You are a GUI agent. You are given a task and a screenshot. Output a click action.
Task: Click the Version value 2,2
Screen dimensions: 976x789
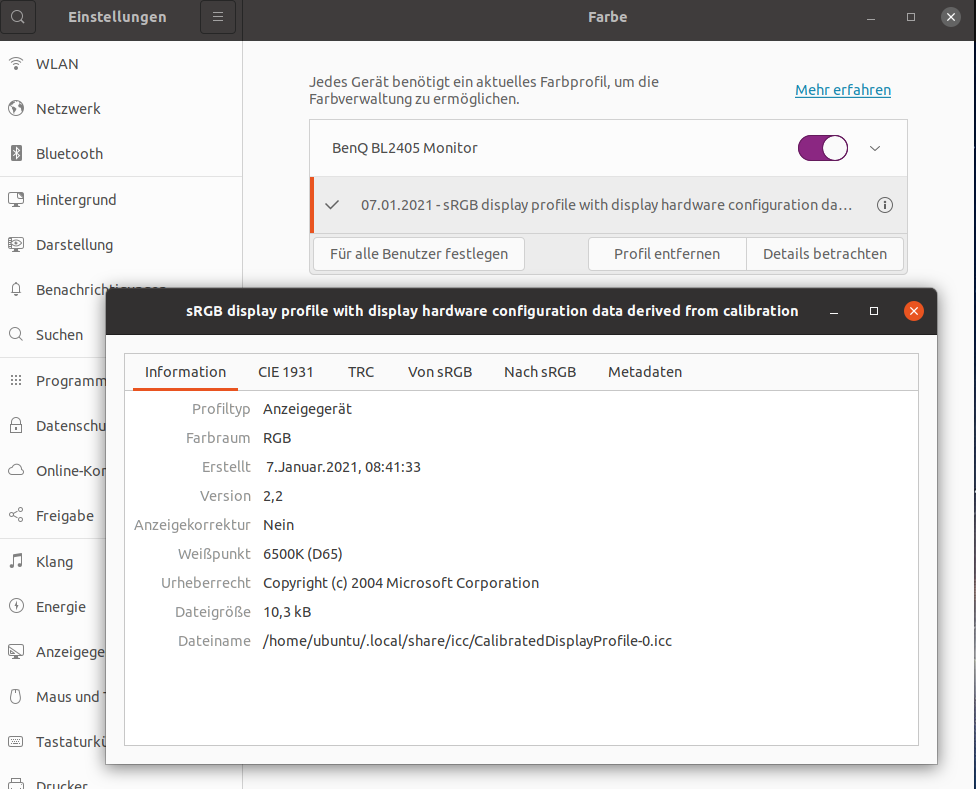pyautogui.click(x=273, y=496)
